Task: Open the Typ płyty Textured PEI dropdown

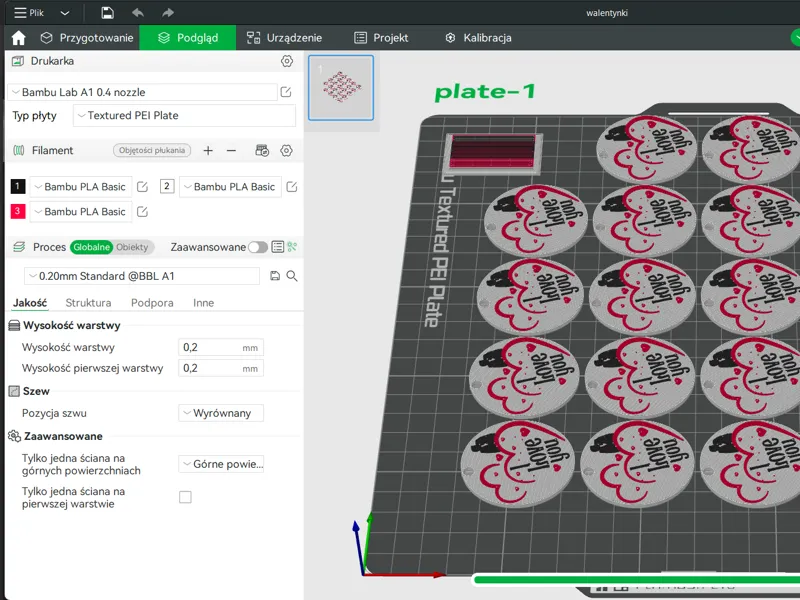Action: pos(184,115)
